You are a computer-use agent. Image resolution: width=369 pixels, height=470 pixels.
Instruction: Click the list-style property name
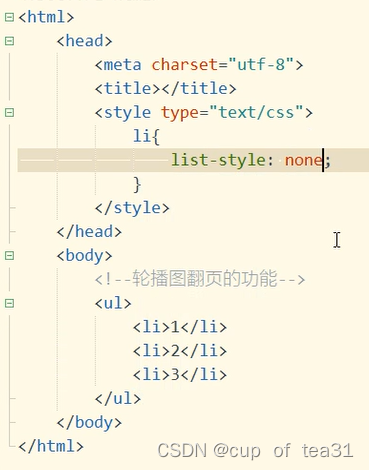pyautogui.click(x=218, y=160)
